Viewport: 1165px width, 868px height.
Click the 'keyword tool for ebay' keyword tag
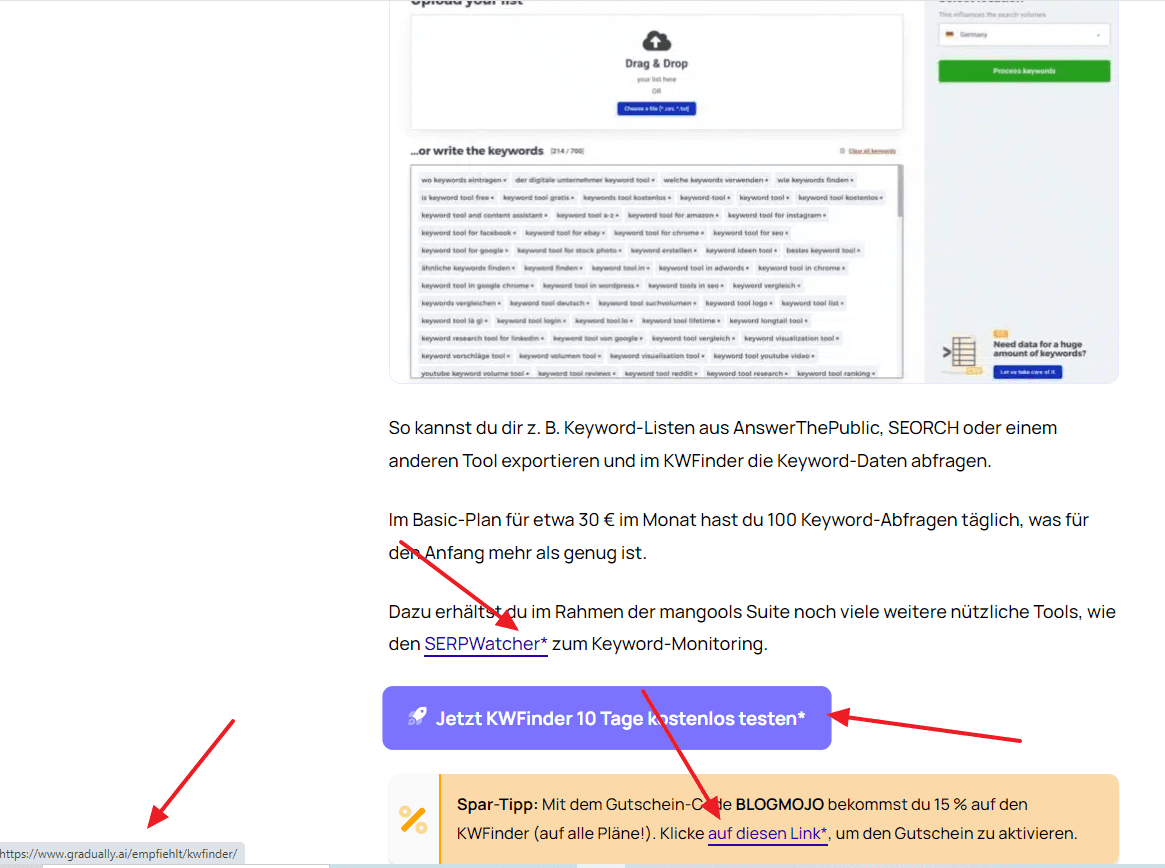(x=565, y=233)
